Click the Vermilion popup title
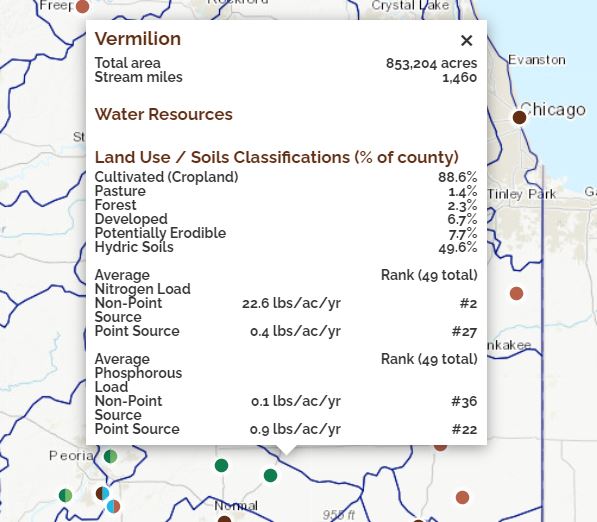 pos(138,39)
